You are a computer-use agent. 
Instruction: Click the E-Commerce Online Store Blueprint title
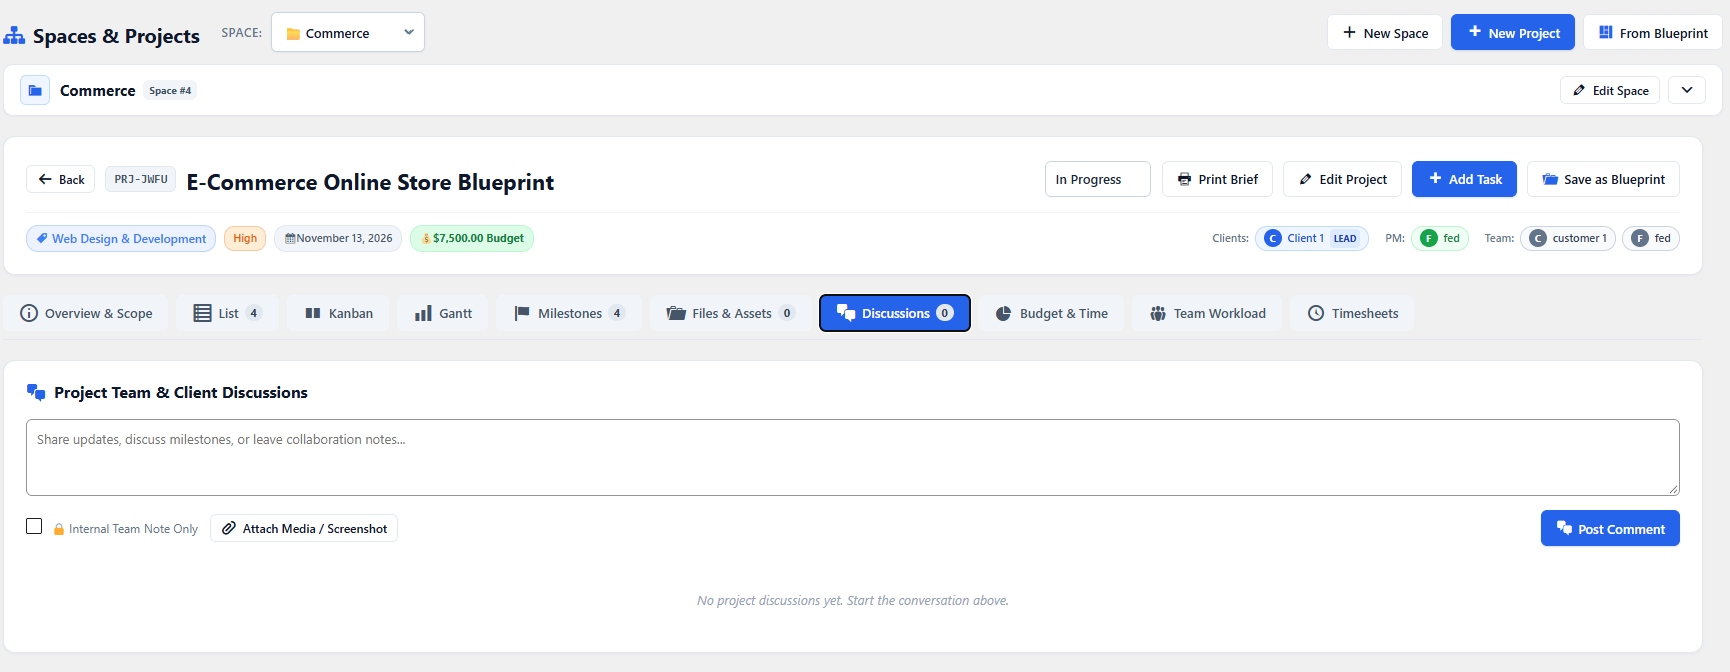pos(370,182)
